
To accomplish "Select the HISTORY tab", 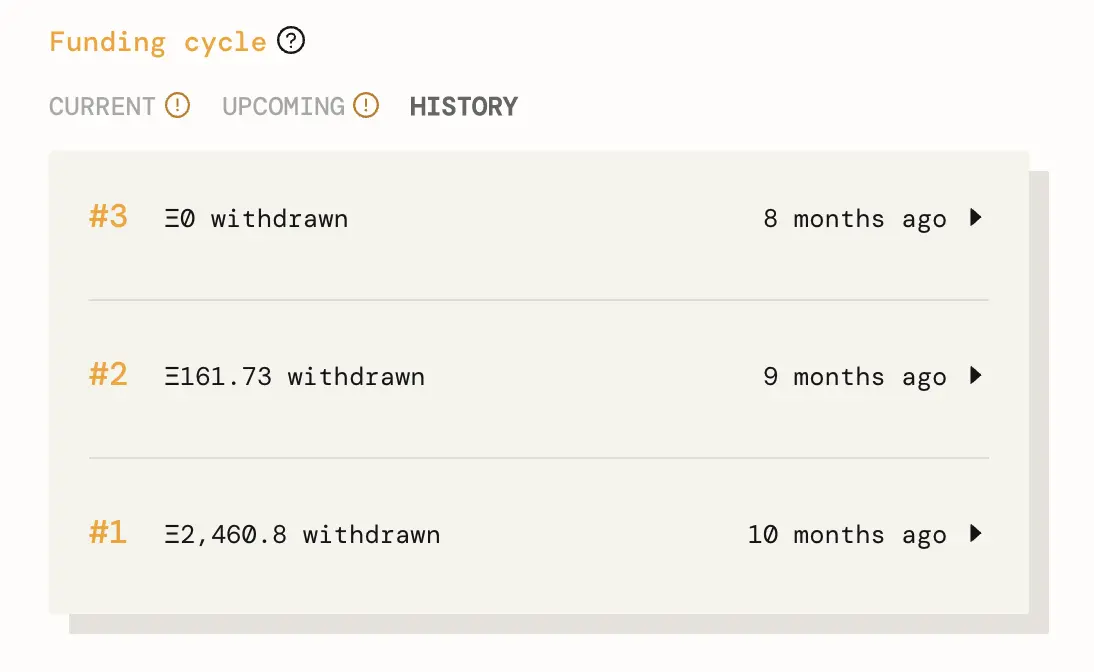I will point(463,105).
